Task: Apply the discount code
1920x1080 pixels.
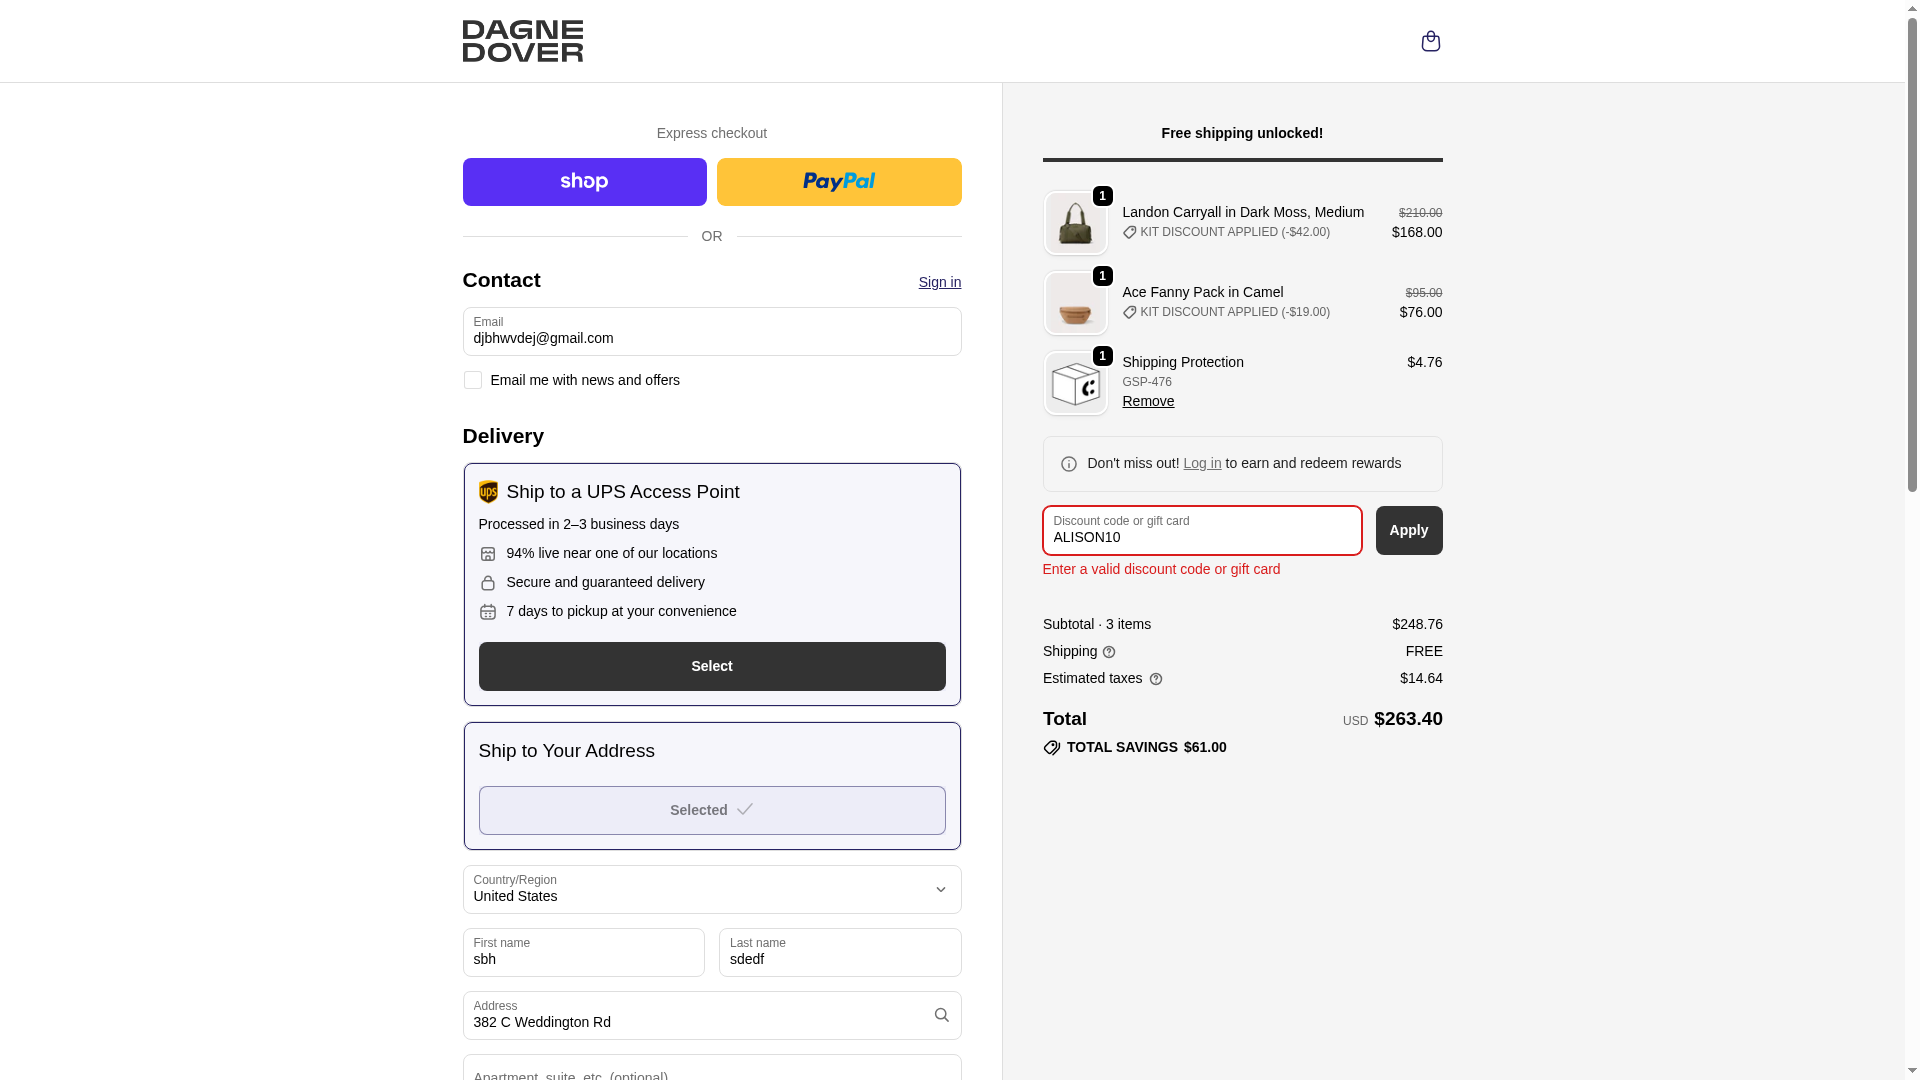Action: coord(1409,530)
